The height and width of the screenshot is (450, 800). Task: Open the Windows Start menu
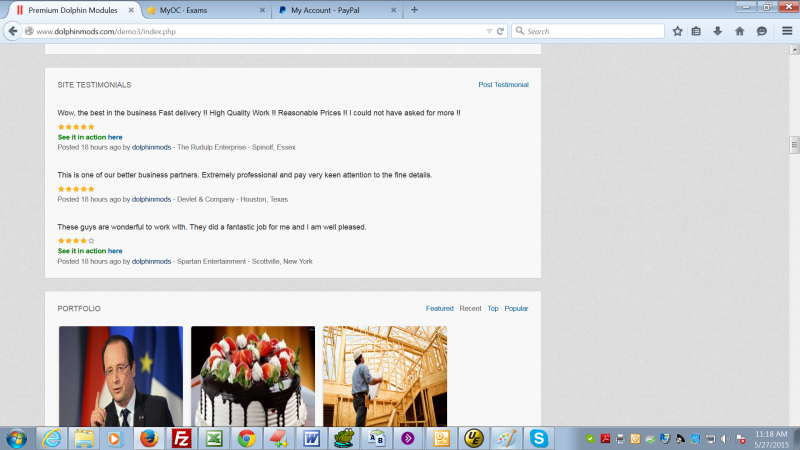[16, 439]
